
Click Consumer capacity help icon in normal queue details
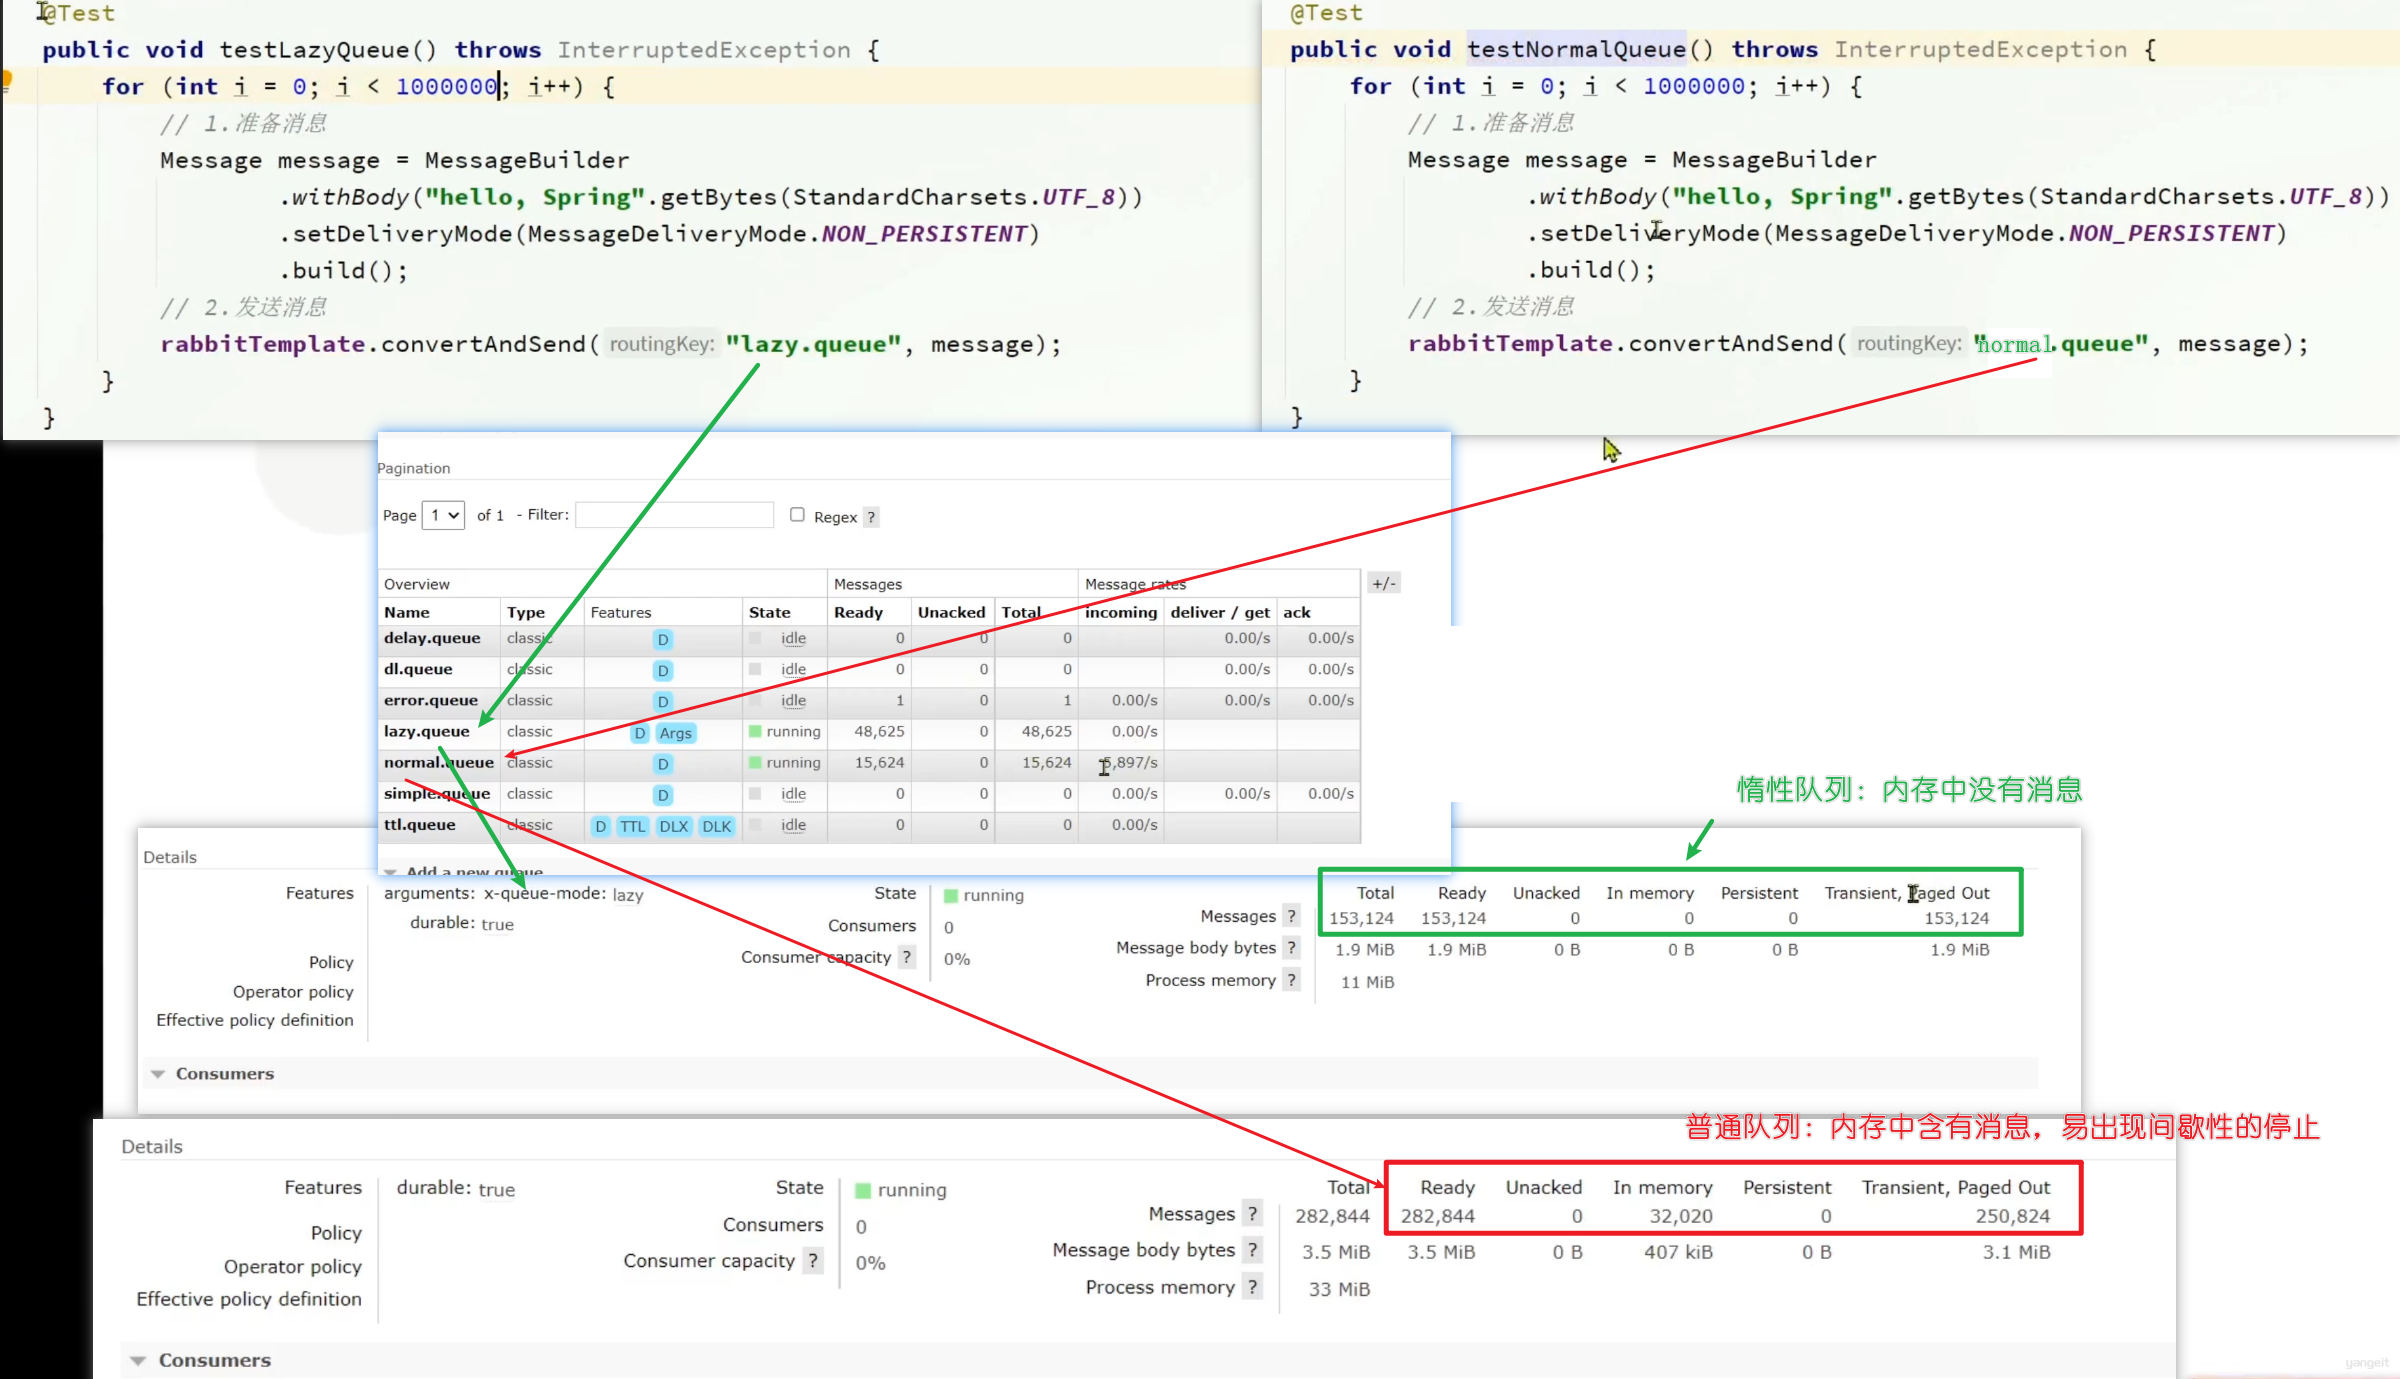pos(813,1261)
